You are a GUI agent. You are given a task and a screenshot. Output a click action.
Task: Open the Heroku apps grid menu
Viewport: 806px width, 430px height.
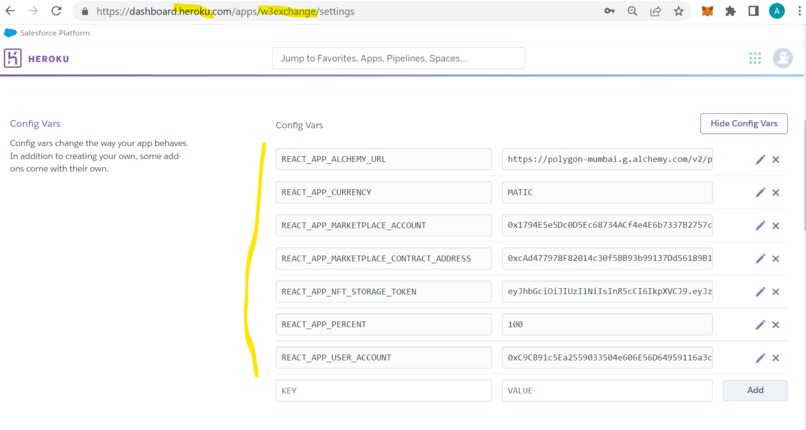pos(755,58)
